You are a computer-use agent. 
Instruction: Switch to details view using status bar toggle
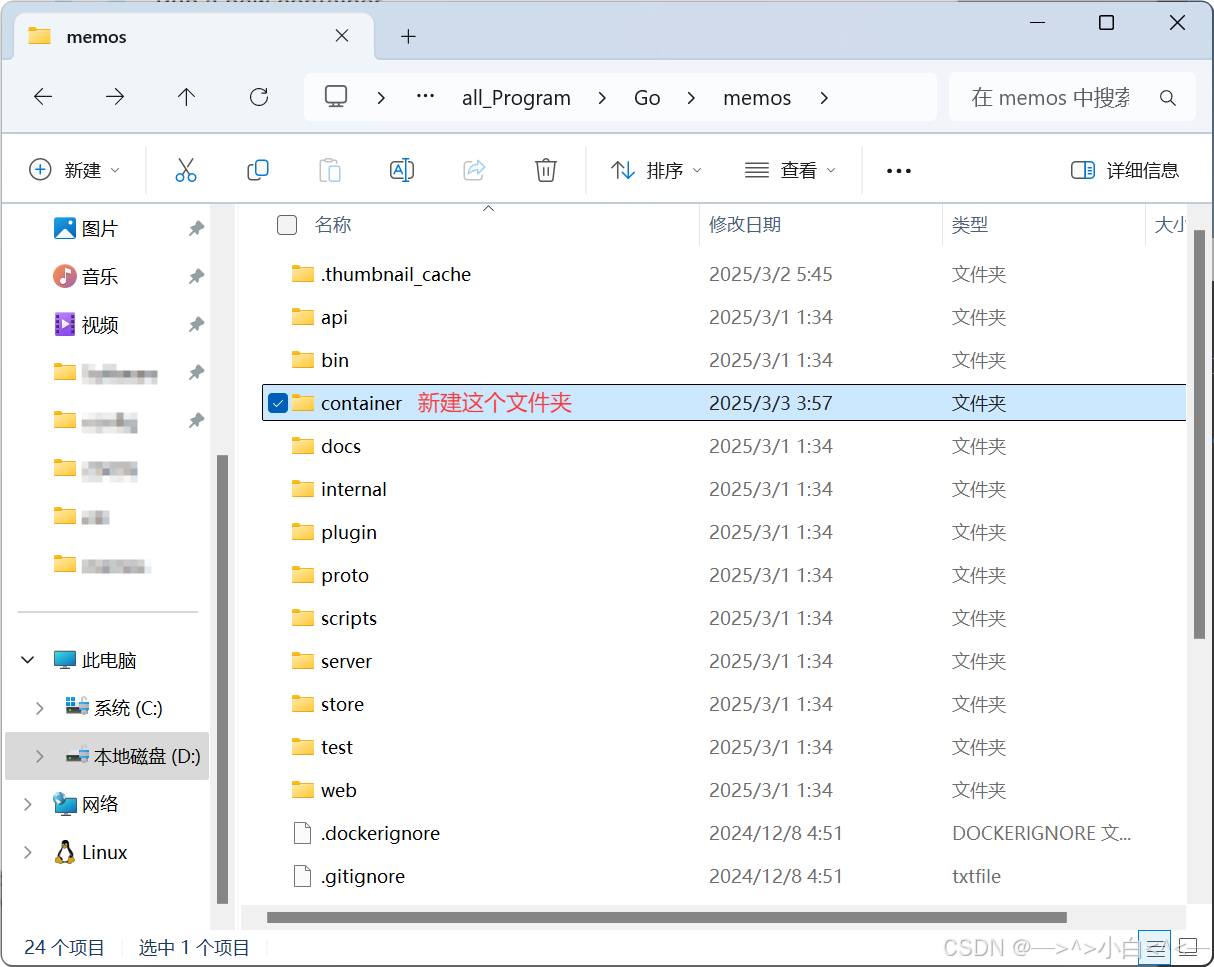(1155, 948)
